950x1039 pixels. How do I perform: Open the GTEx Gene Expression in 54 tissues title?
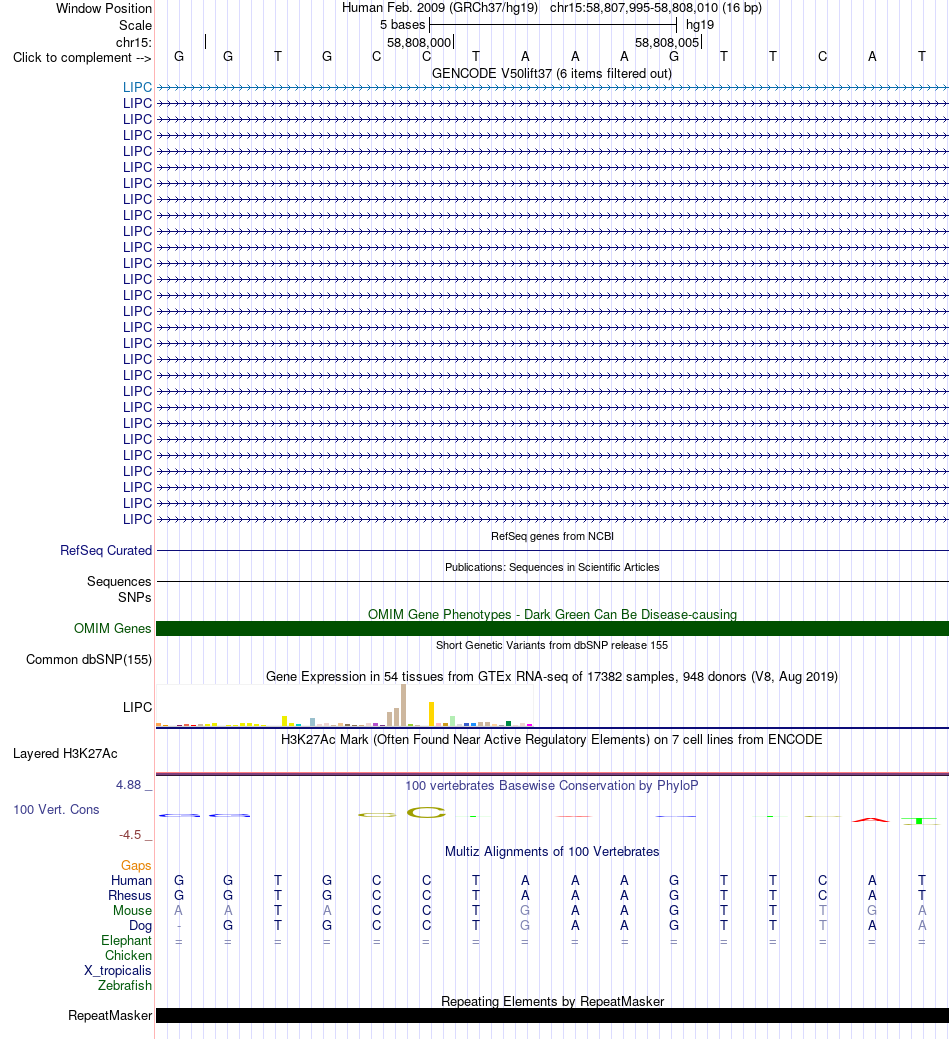552,677
